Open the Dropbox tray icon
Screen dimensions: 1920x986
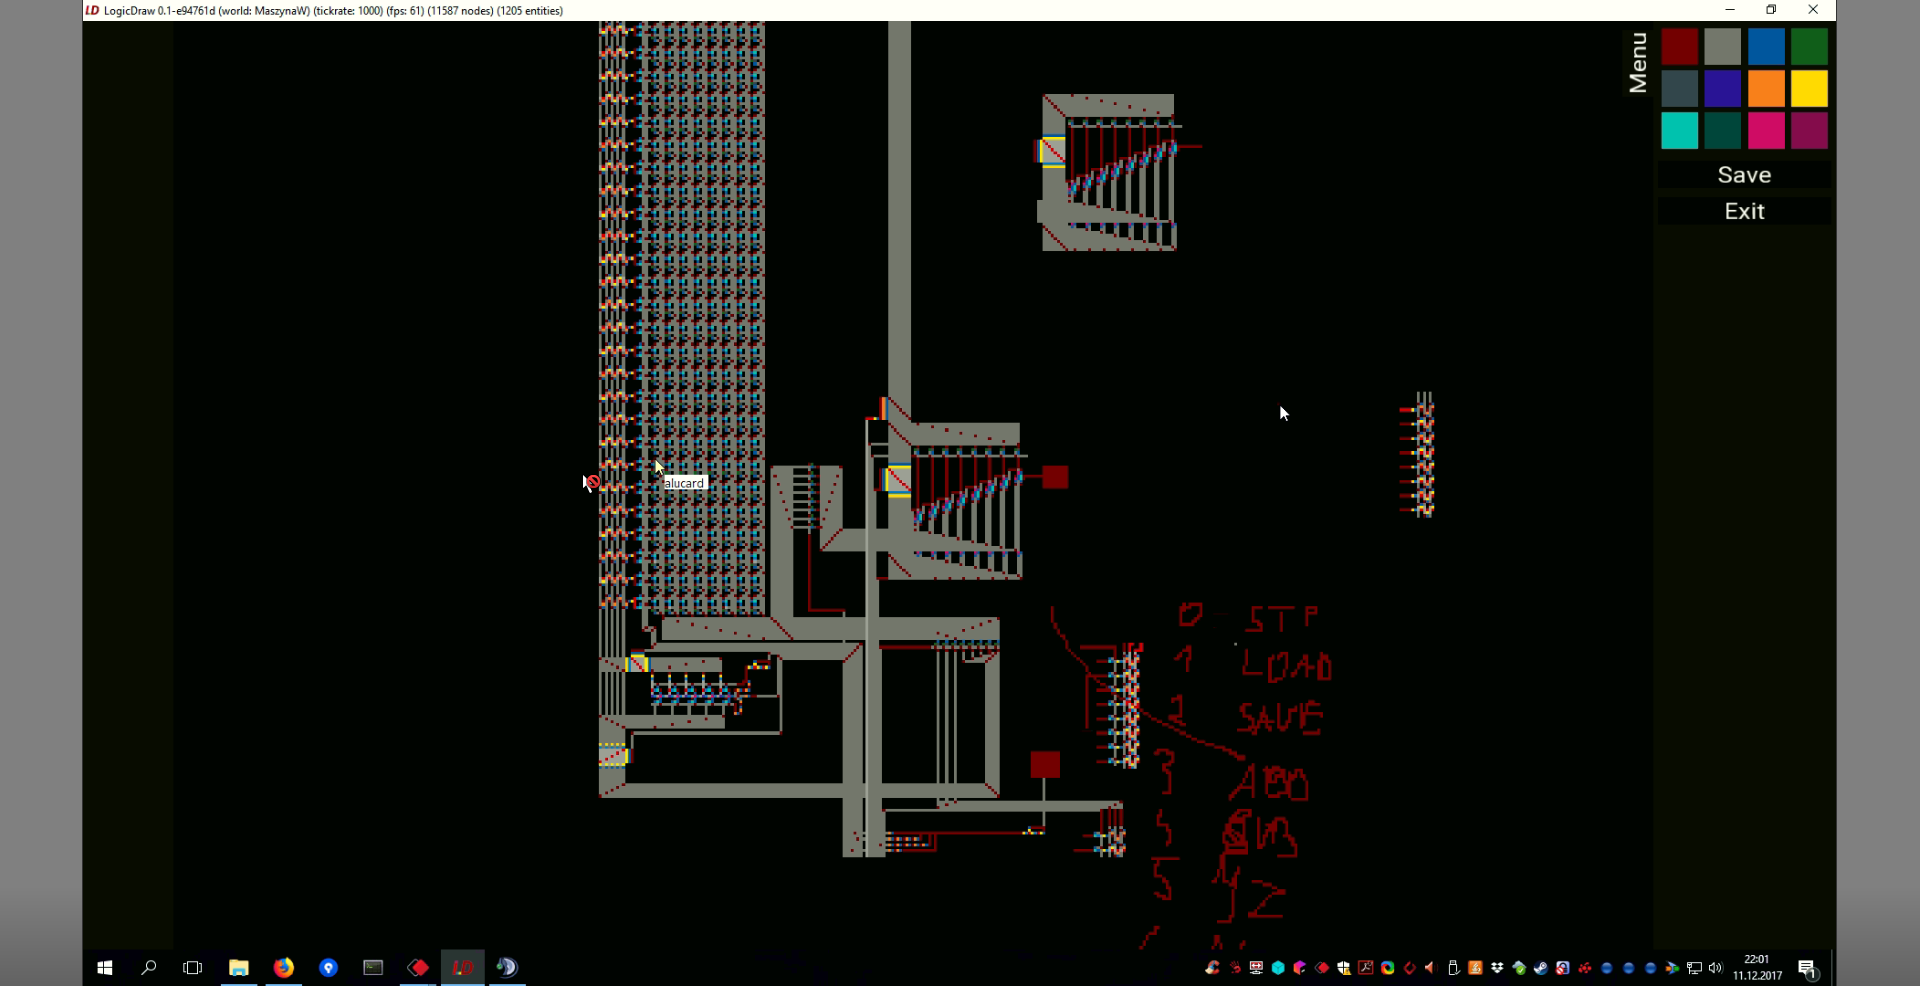pos(1497,968)
